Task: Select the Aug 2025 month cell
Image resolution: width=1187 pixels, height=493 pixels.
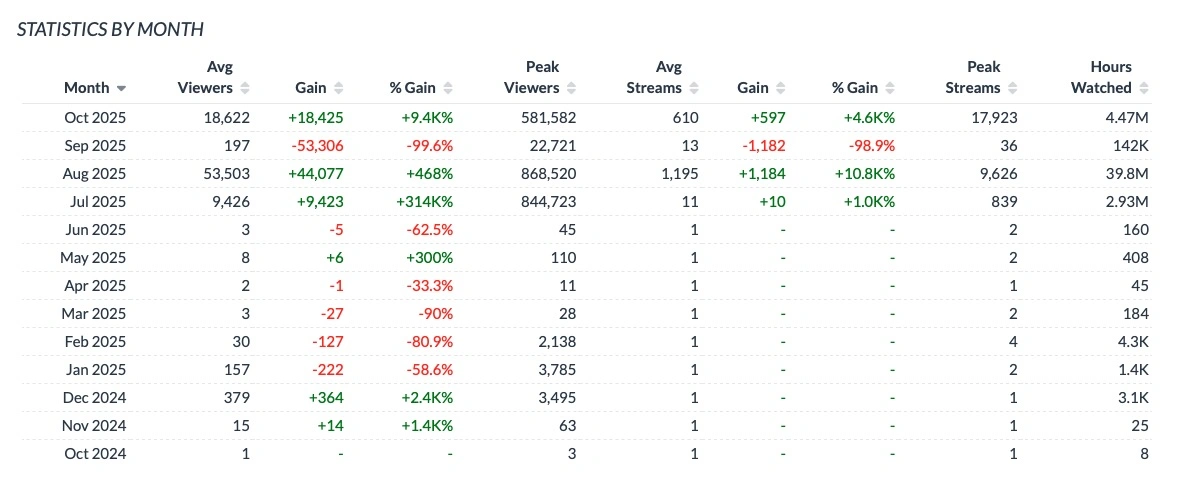Action: click(x=95, y=173)
